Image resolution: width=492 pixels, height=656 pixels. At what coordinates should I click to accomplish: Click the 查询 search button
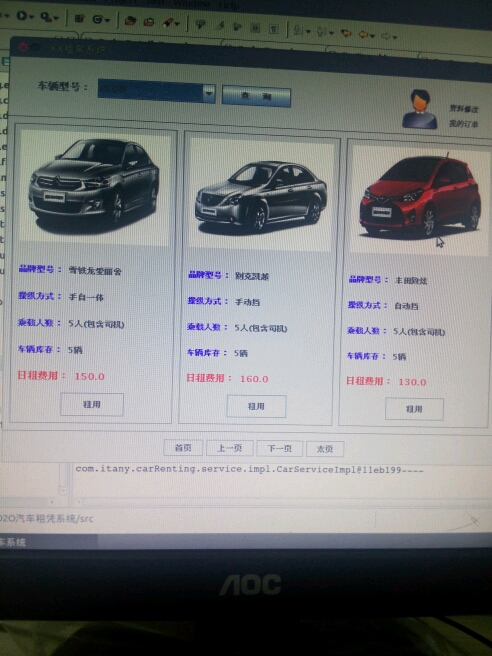point(256,96)
